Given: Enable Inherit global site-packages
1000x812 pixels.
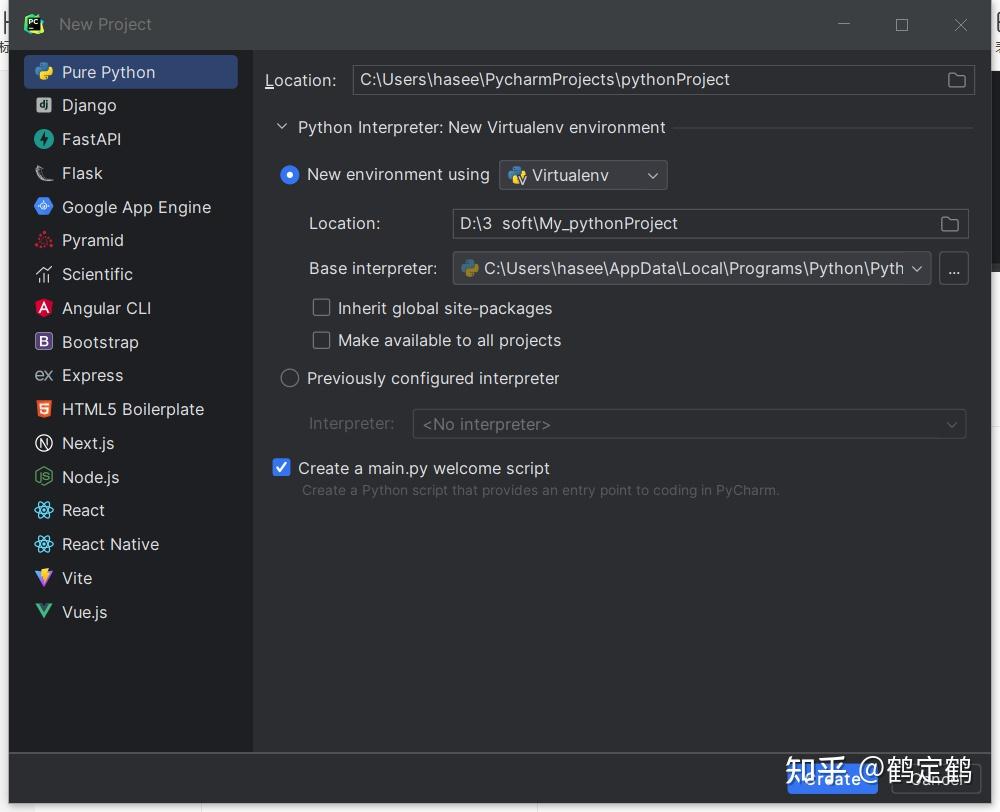Looking at the screenshot, I should 321,308.
